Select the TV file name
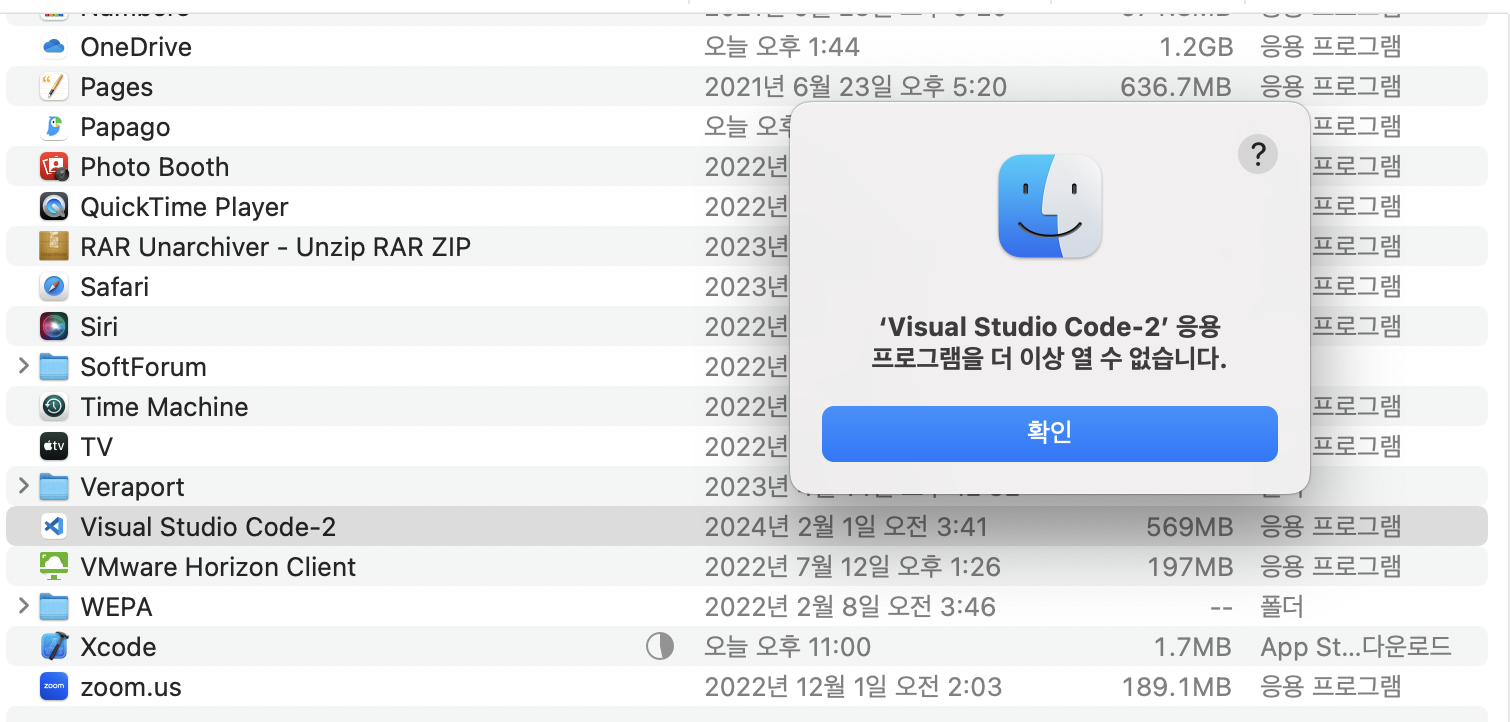The image size is (1510, 722). [97, 447]
